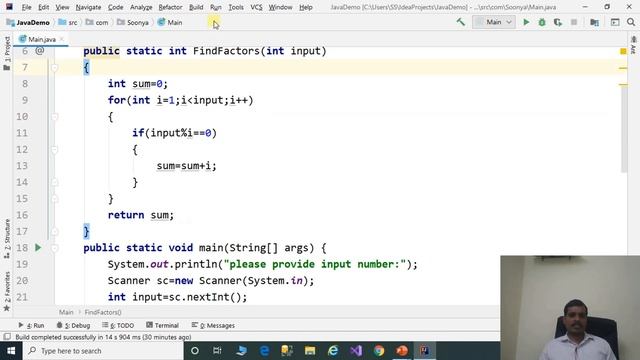Collapse the for loop fold marker at line 10
640x360 pixels.
tap(55, 117)
